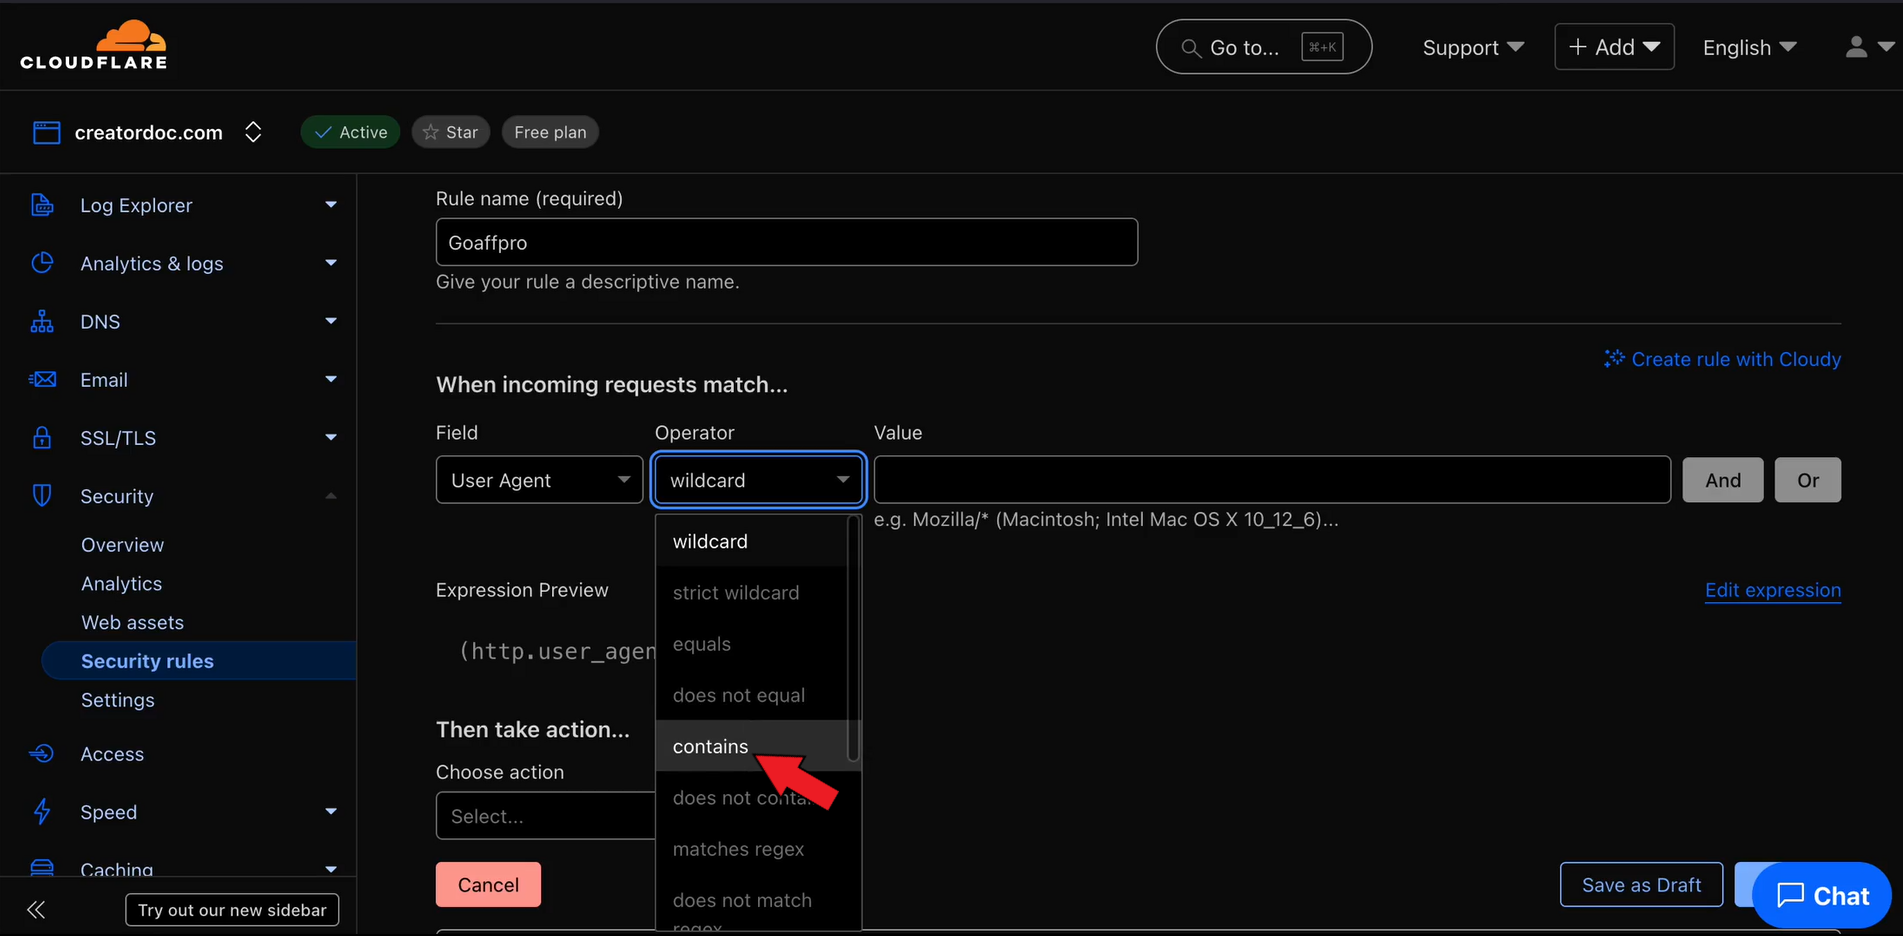Click the Cloudflare logo

pyautogui.click(x=94, y=46)
